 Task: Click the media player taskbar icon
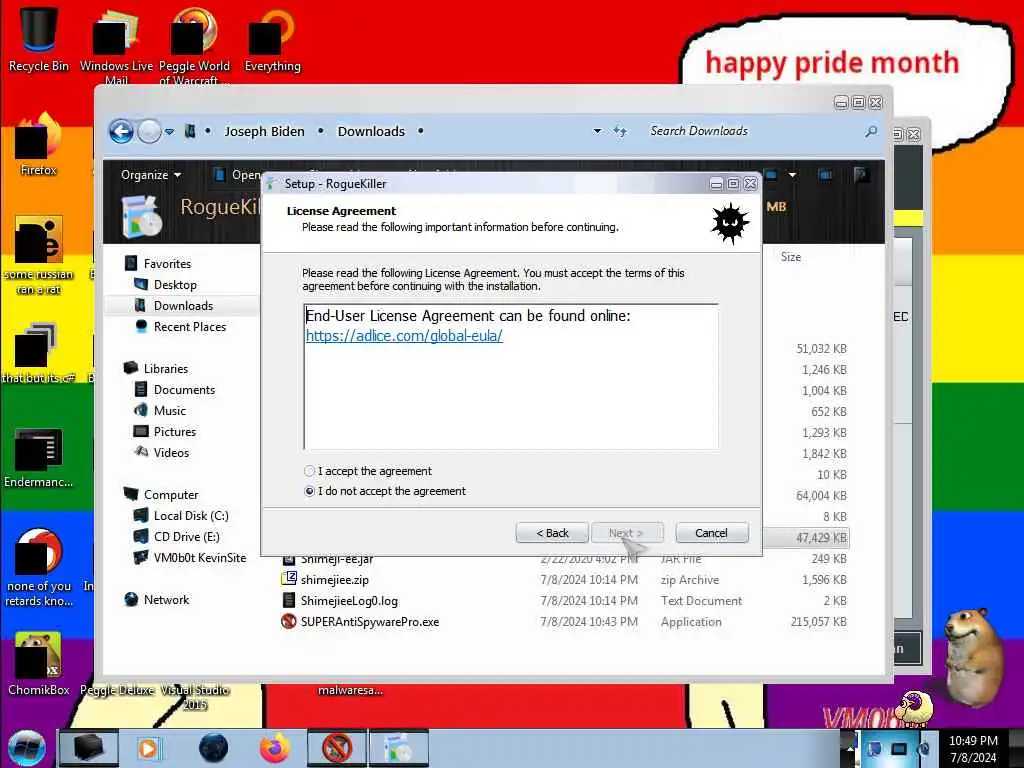[148, 748]
